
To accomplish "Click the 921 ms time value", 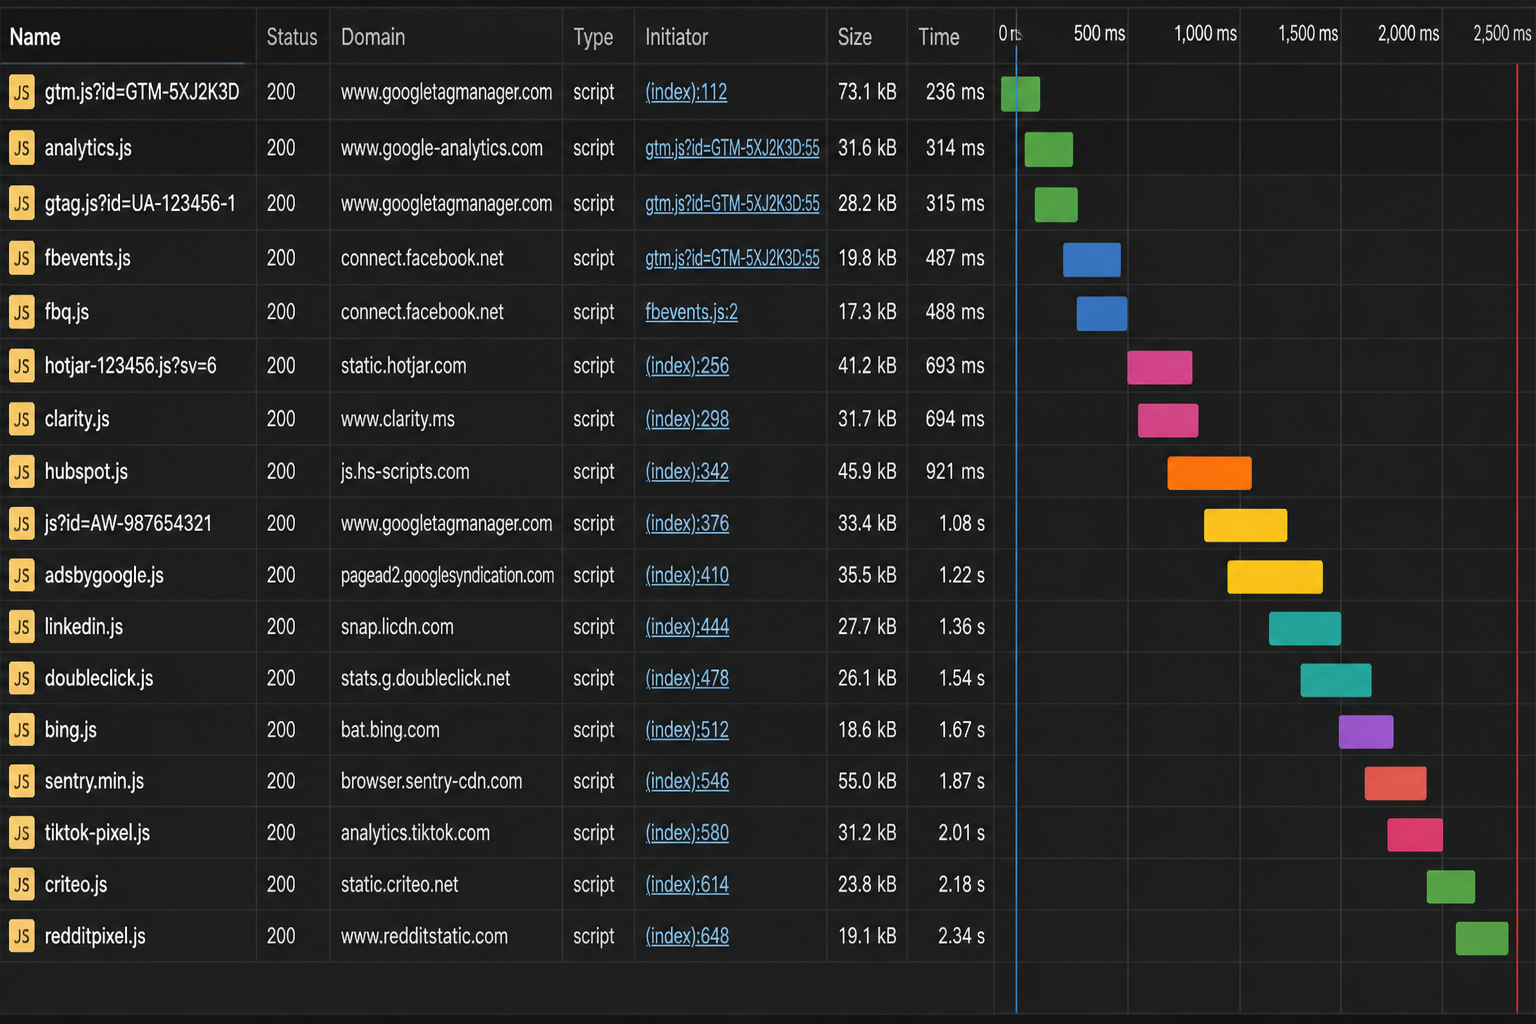I will click(955, 472).
